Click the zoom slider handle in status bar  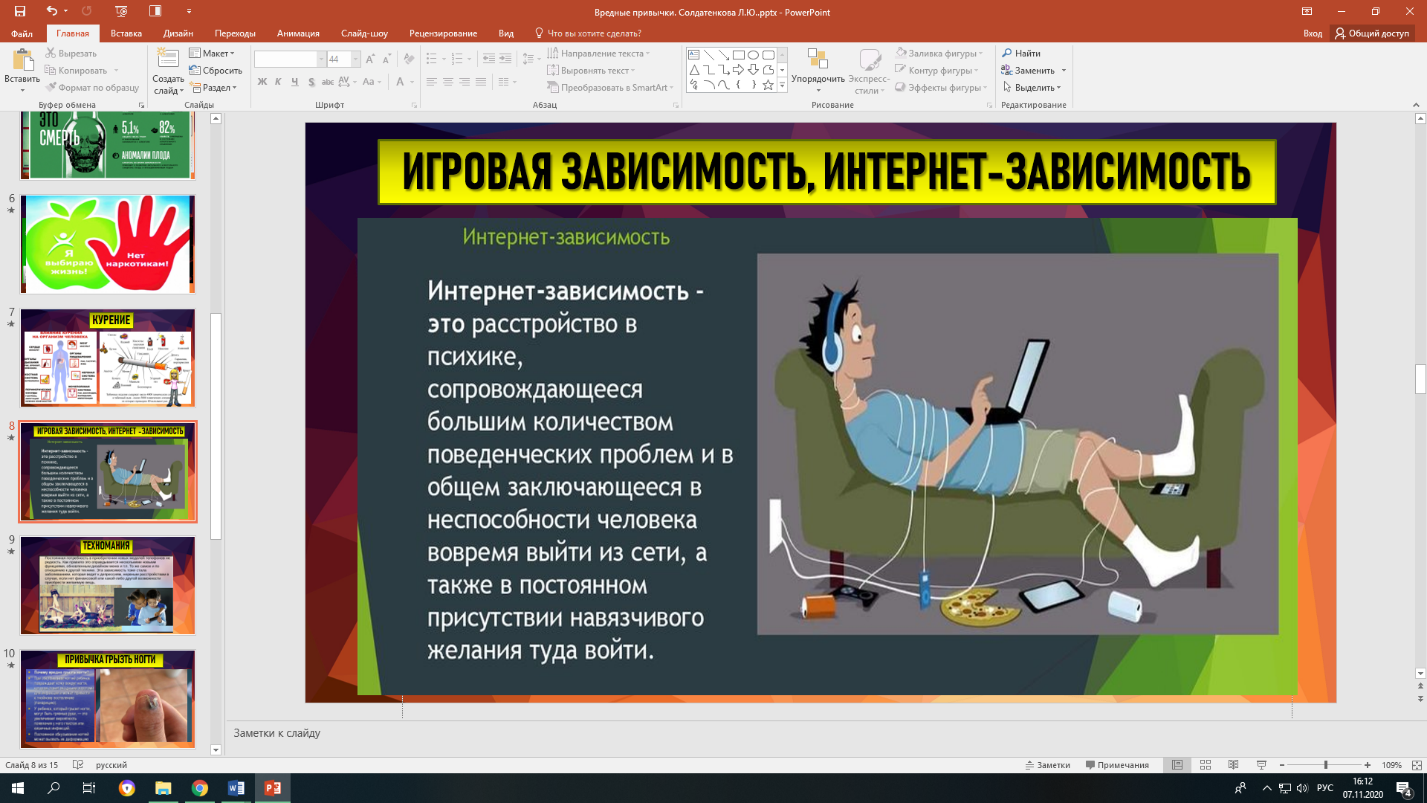[x=1326, y=765]
